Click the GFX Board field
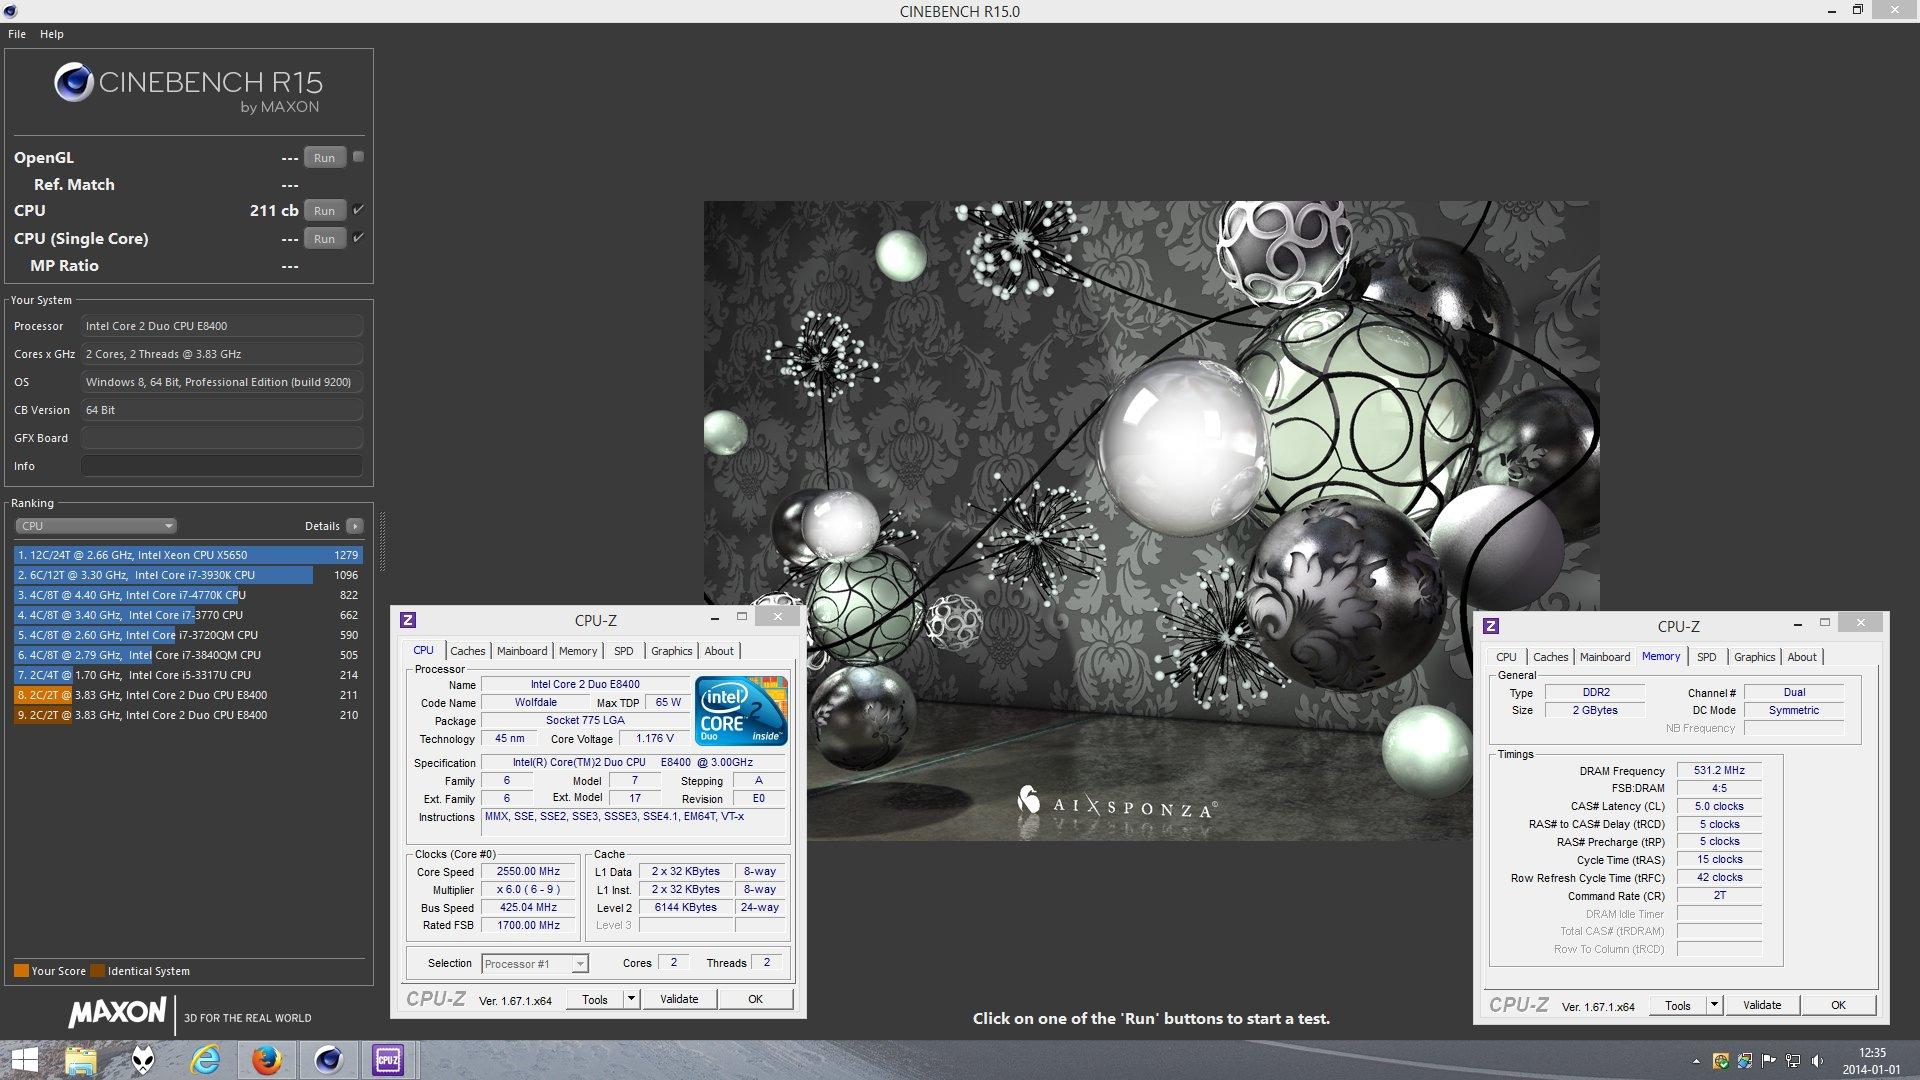Image resolution: width=1920 pixels, height=1080 pixels. click(222, 438)
